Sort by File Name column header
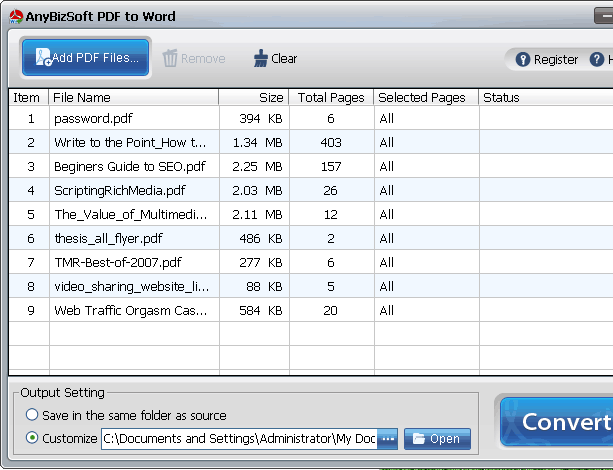This screenshot has height=470, width=613. (x=133, y=97)
